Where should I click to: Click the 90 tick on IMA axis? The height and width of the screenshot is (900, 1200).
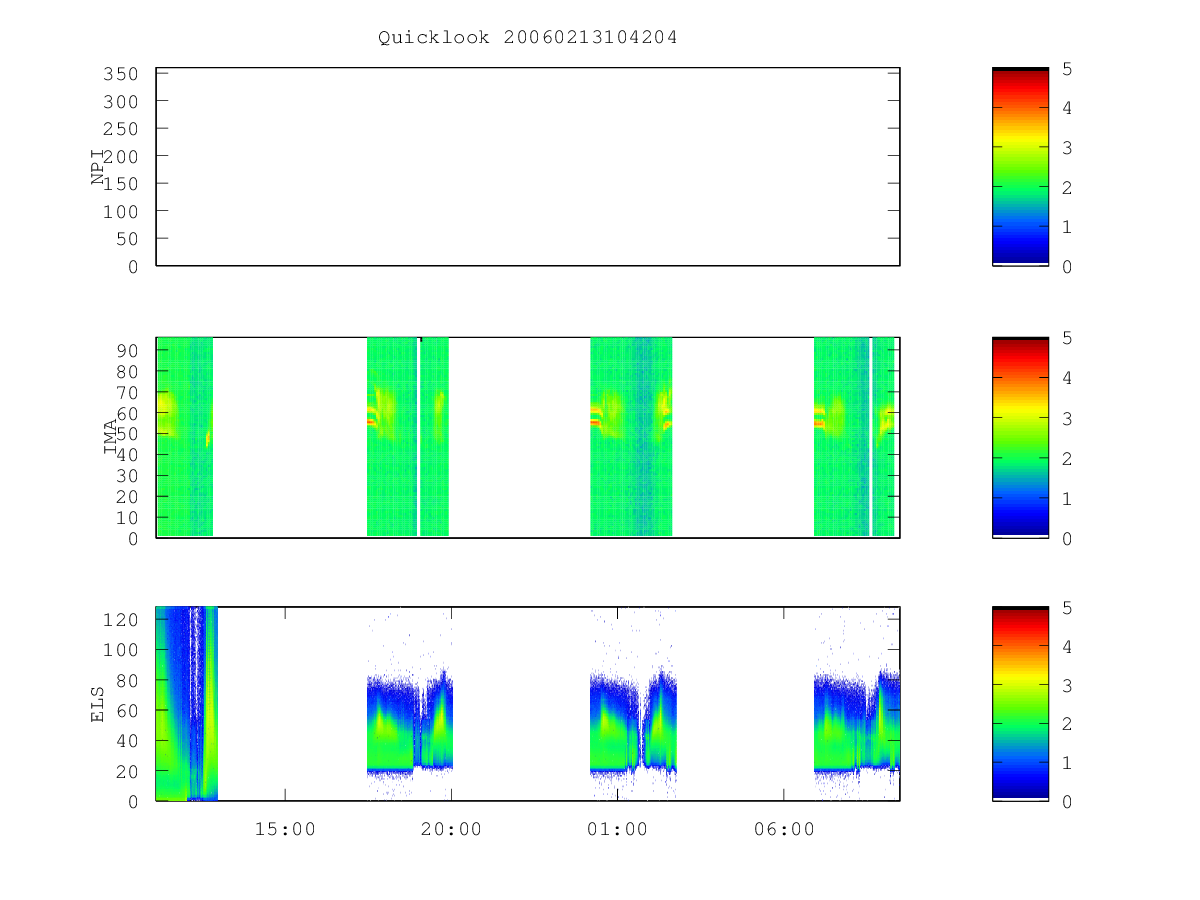tap(125, 350)
